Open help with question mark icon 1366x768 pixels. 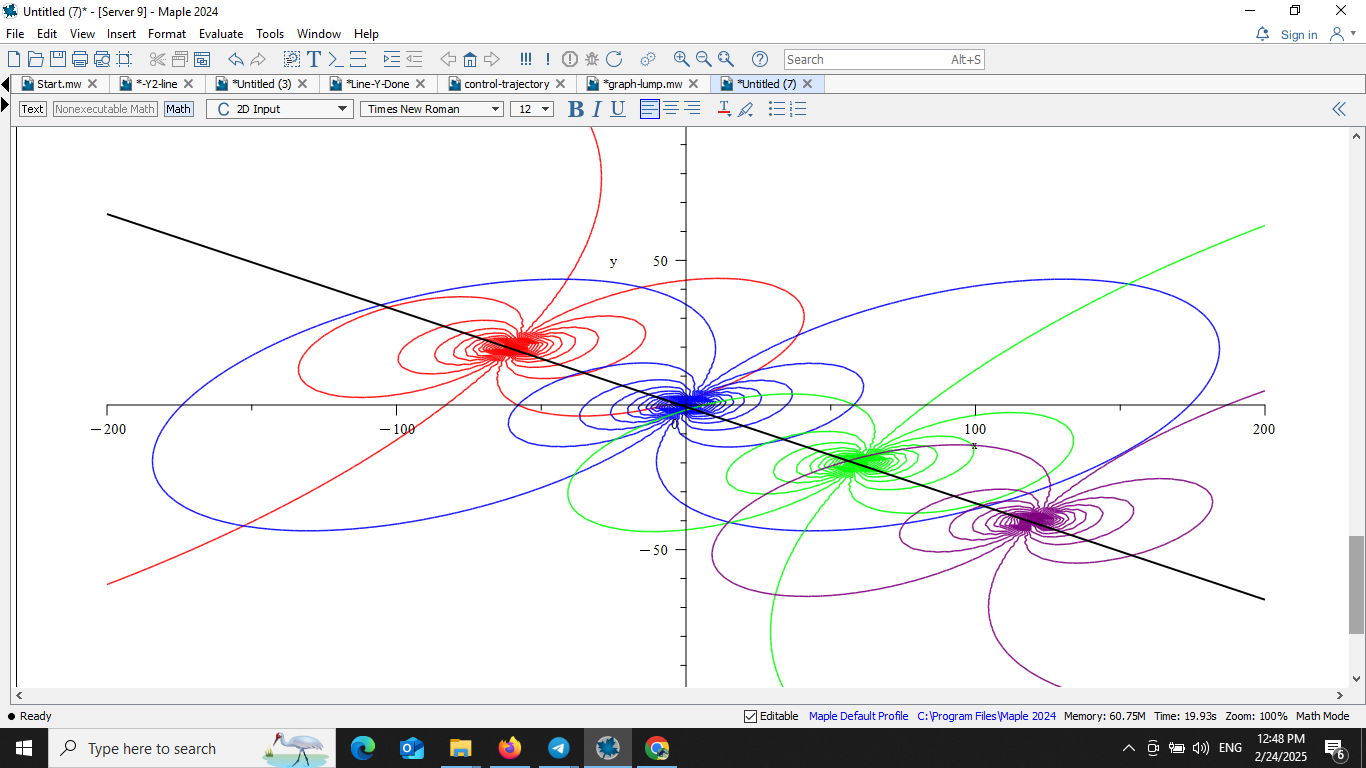point(760,59)
